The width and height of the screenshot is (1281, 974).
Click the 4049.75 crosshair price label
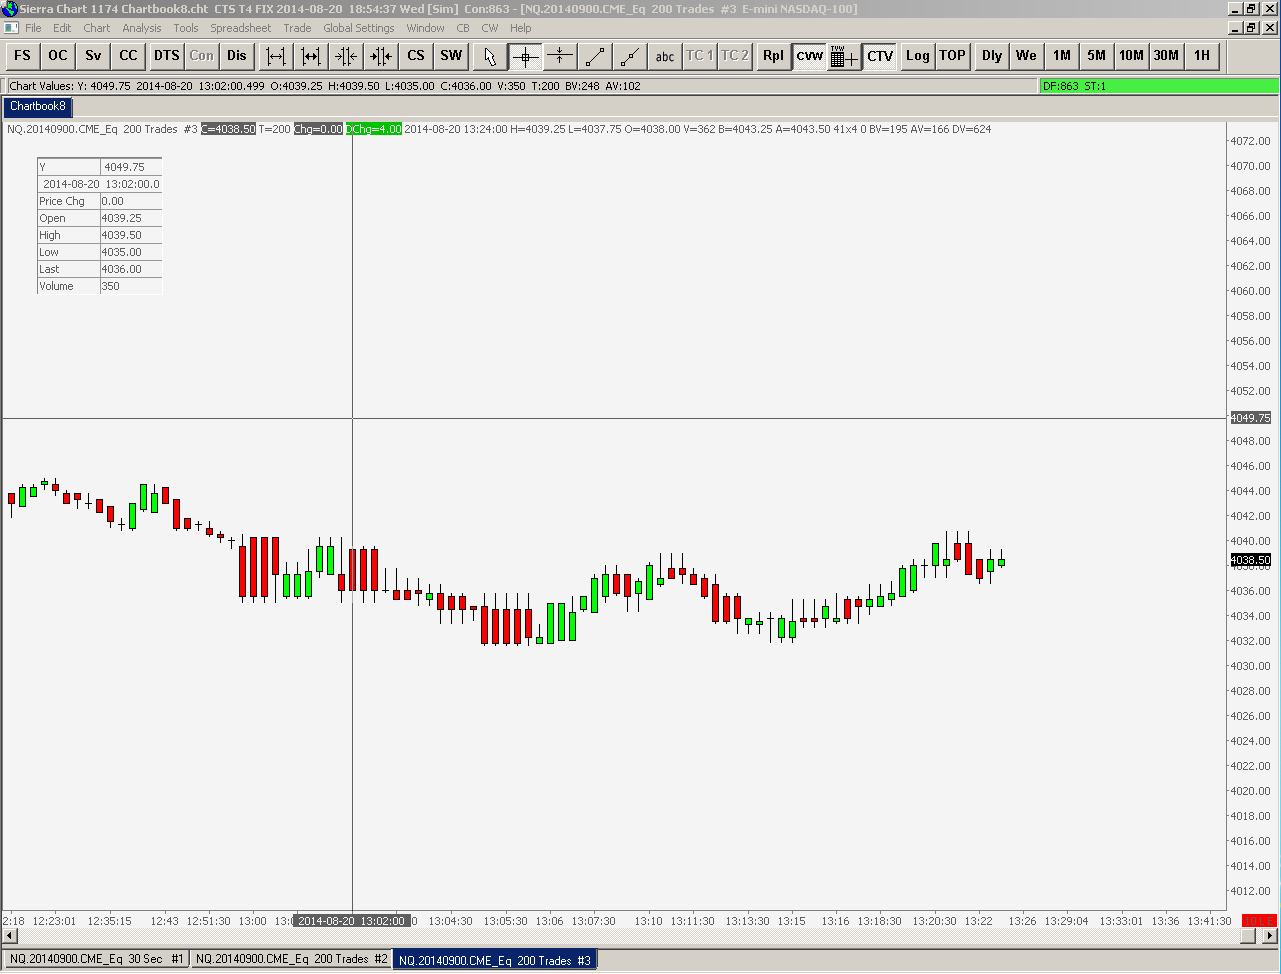[1250, 418]
